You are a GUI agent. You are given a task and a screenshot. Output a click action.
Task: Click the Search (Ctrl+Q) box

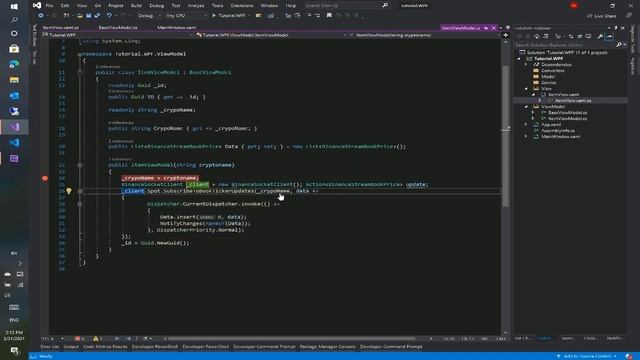[346, 6]
